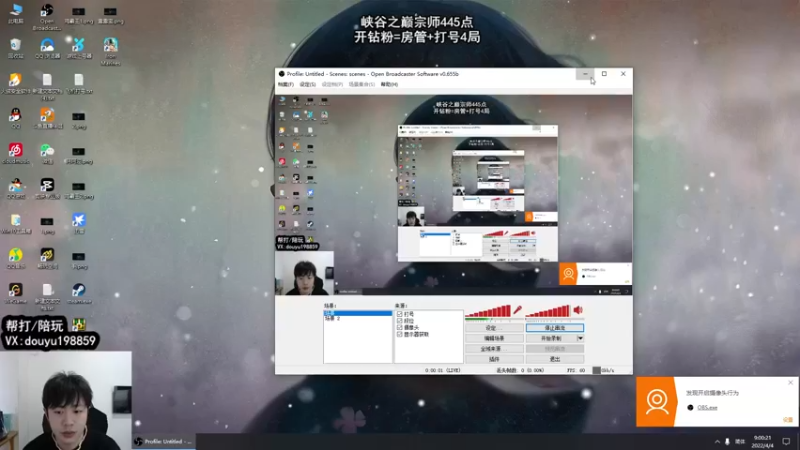The width and height of the screenshot is (800, 450).
Task: Show hidden system tray icons chevron
Action: [717, 441]
